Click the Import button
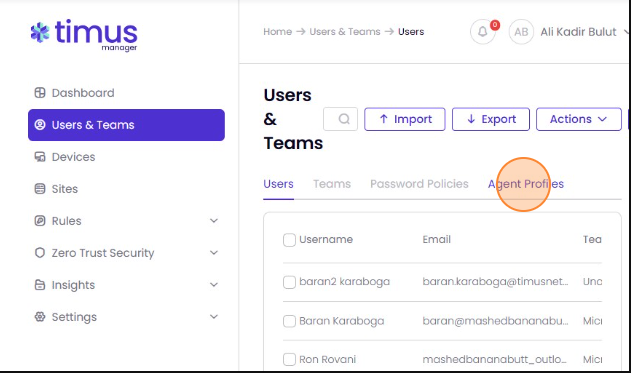This screenshot has height=373, width=631. [405, 119]
